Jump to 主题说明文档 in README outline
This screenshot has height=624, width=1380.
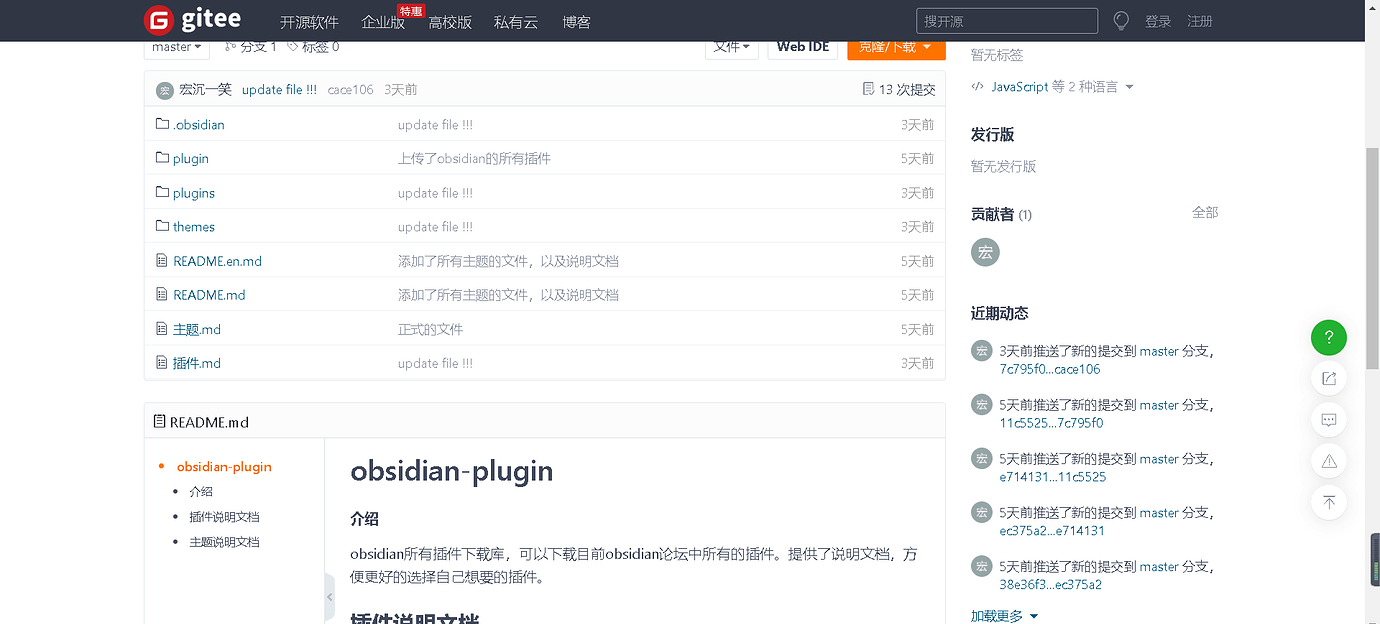(224, 541)
